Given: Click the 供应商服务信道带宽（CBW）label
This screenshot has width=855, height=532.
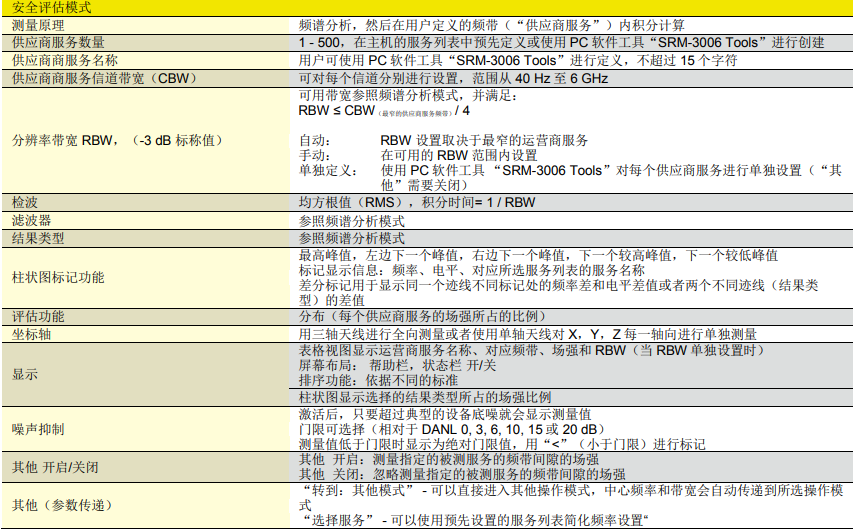Looking at the screenshot, I should click(x=92, y=78).
